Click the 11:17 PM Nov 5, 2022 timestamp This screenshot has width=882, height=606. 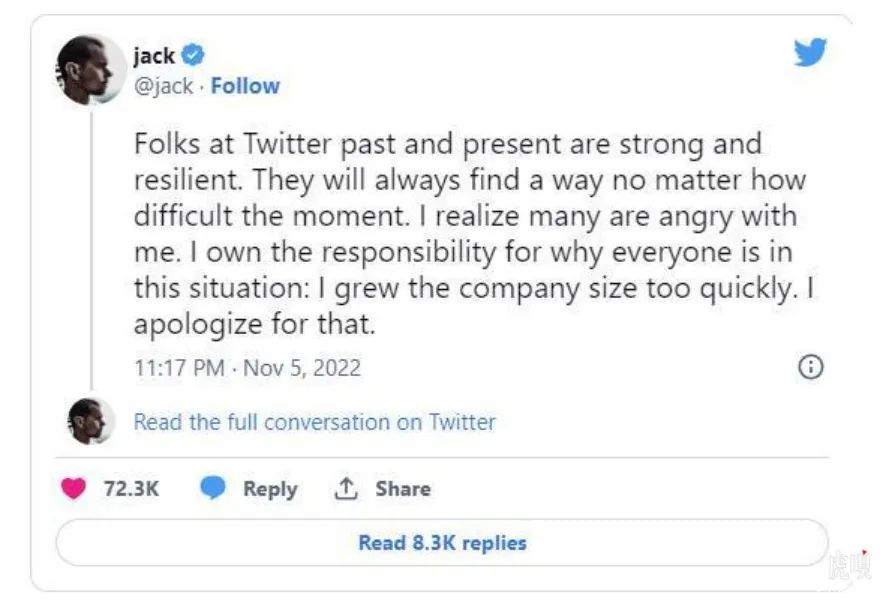(x=247, y=368)
